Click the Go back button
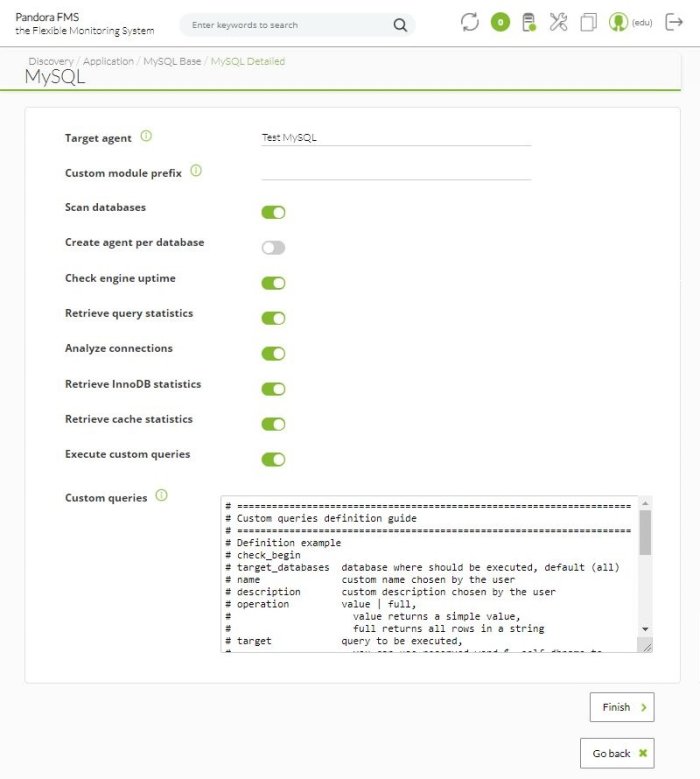 click(x=617, y=753)
